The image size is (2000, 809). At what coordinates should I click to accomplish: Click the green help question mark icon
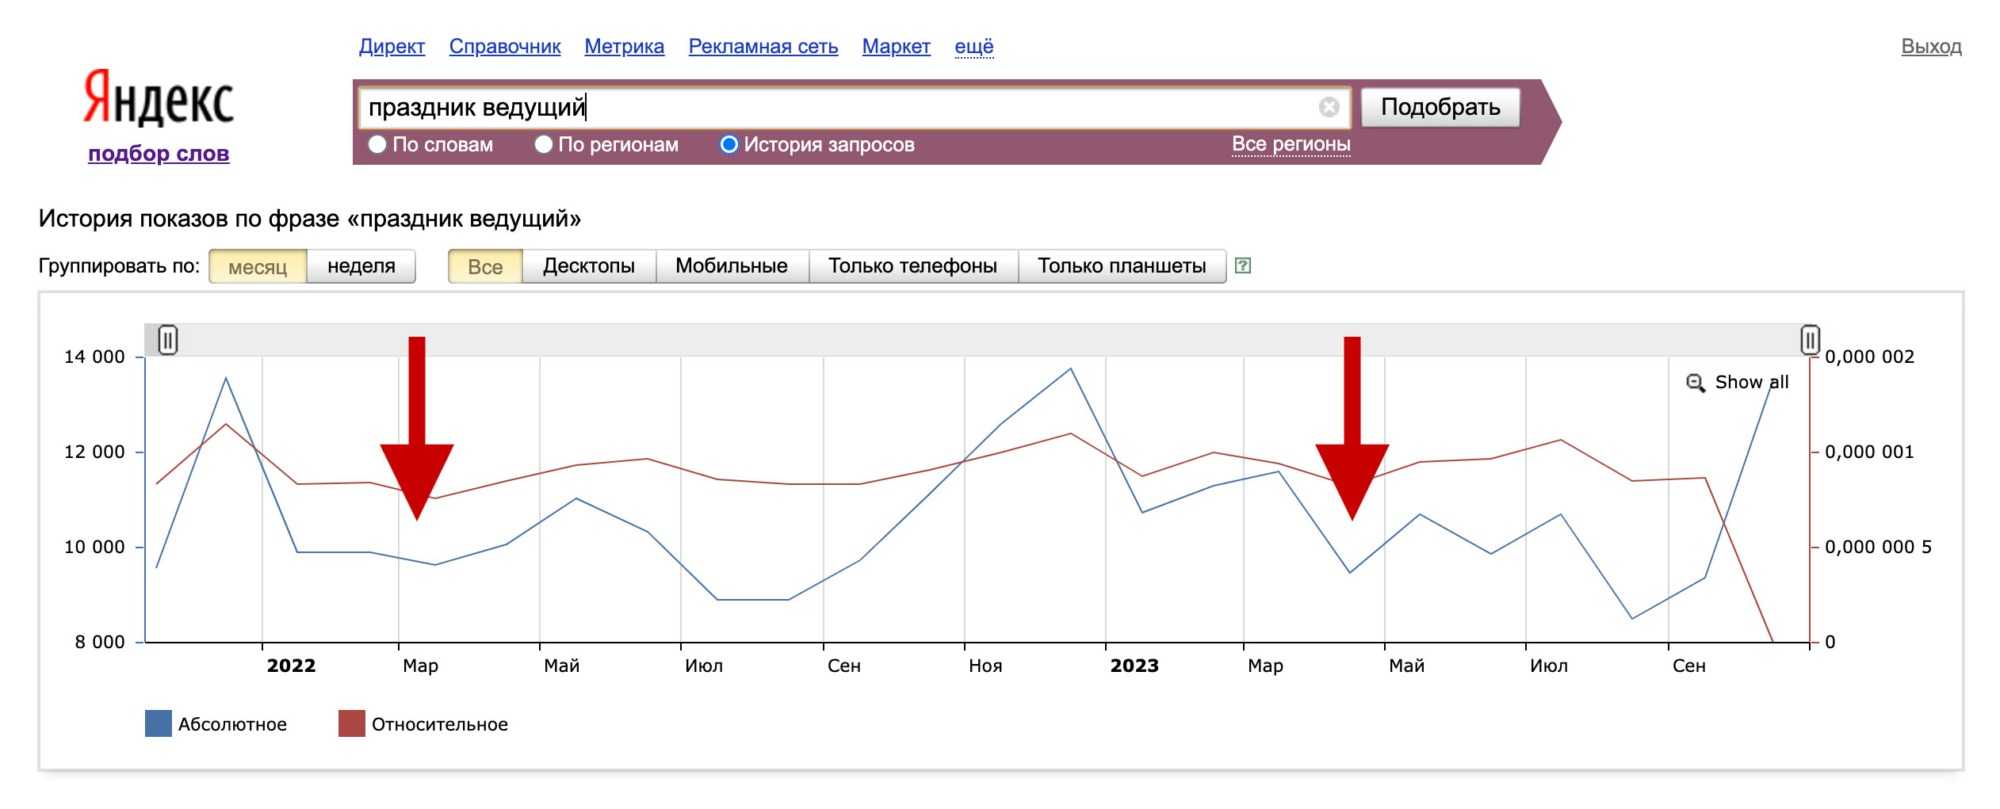tap(1243, 266)
